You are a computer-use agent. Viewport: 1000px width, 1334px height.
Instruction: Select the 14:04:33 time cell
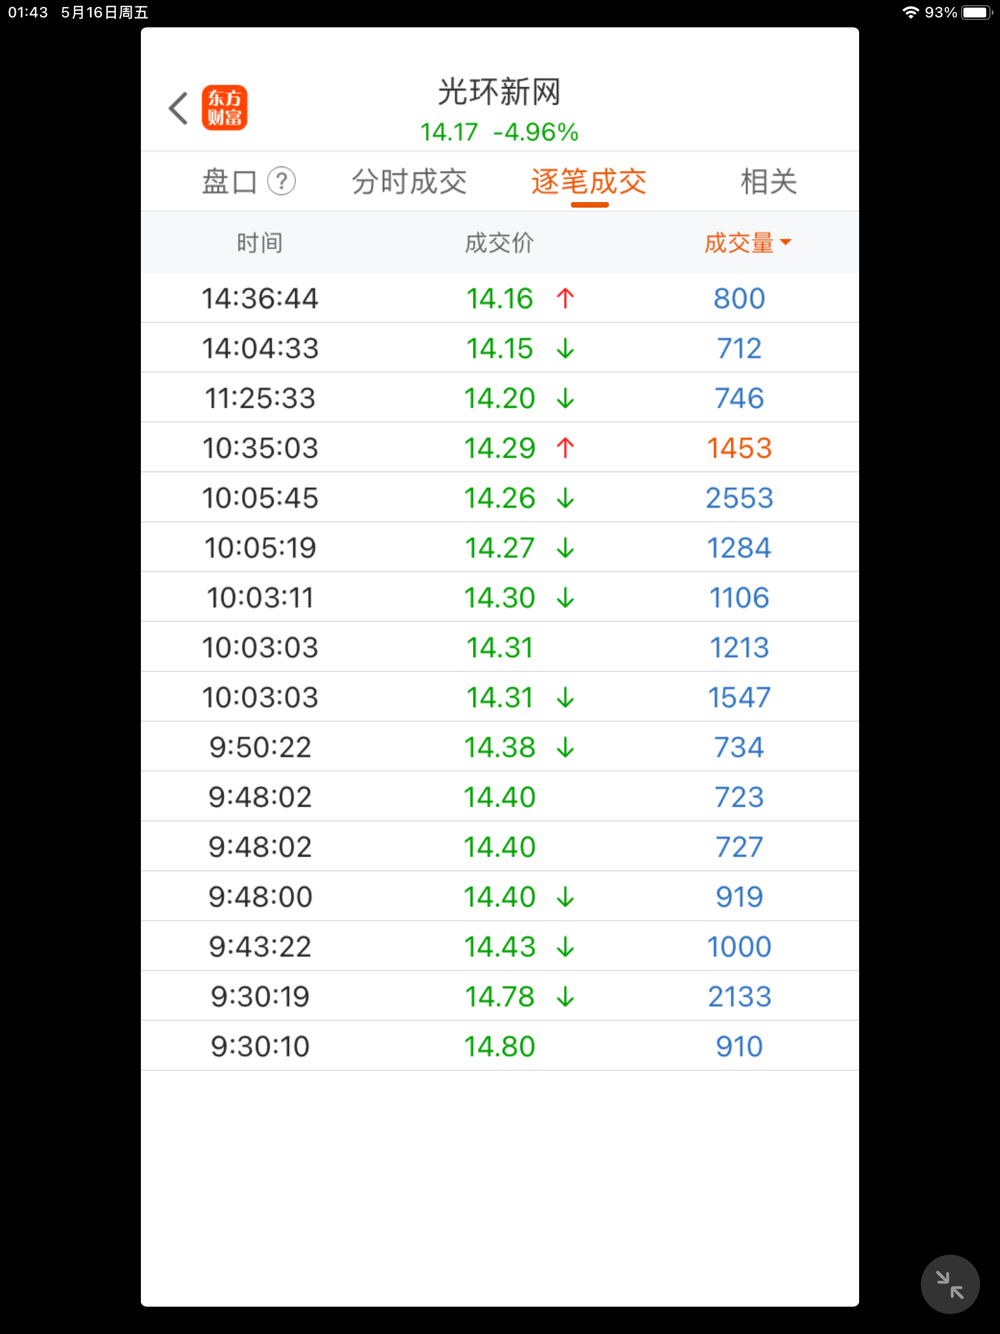pyautogui.click(x=260, y=348)
